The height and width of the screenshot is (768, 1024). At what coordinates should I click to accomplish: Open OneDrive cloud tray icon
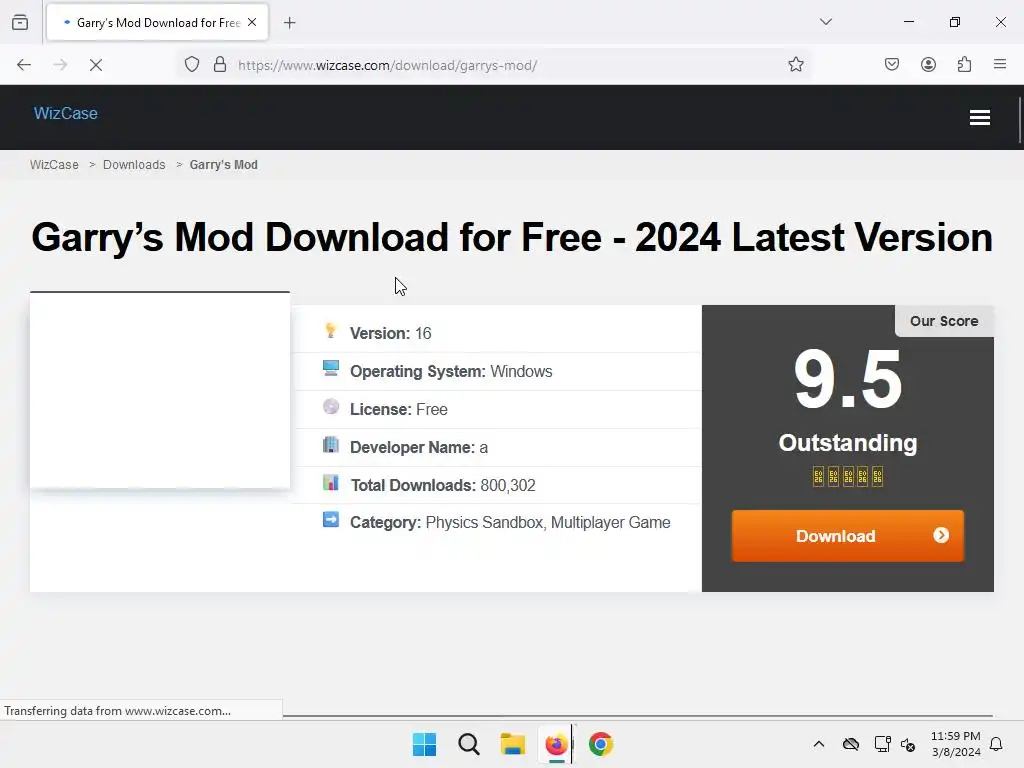tap(851, 744)
